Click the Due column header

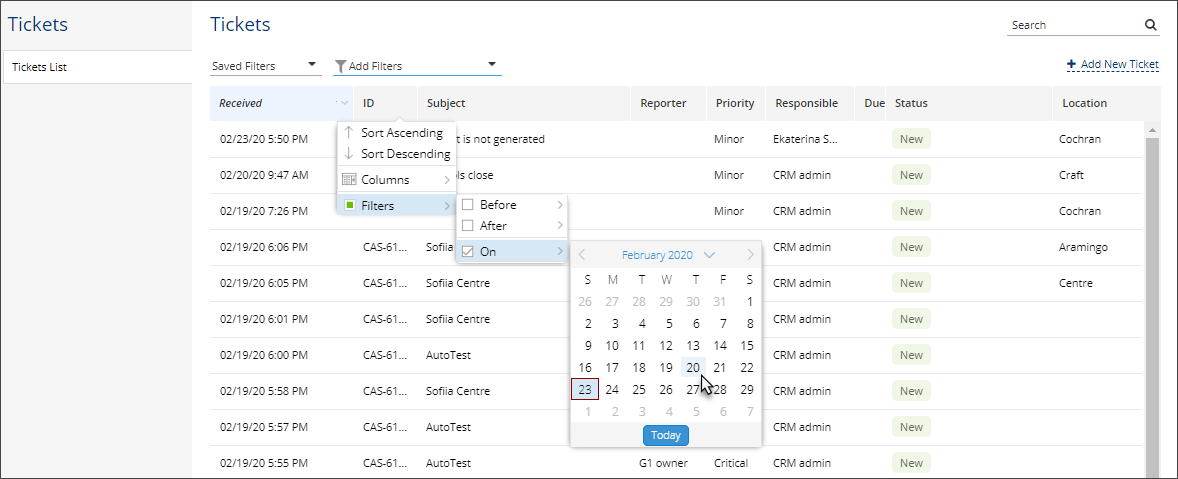click(x=871, y=104)
